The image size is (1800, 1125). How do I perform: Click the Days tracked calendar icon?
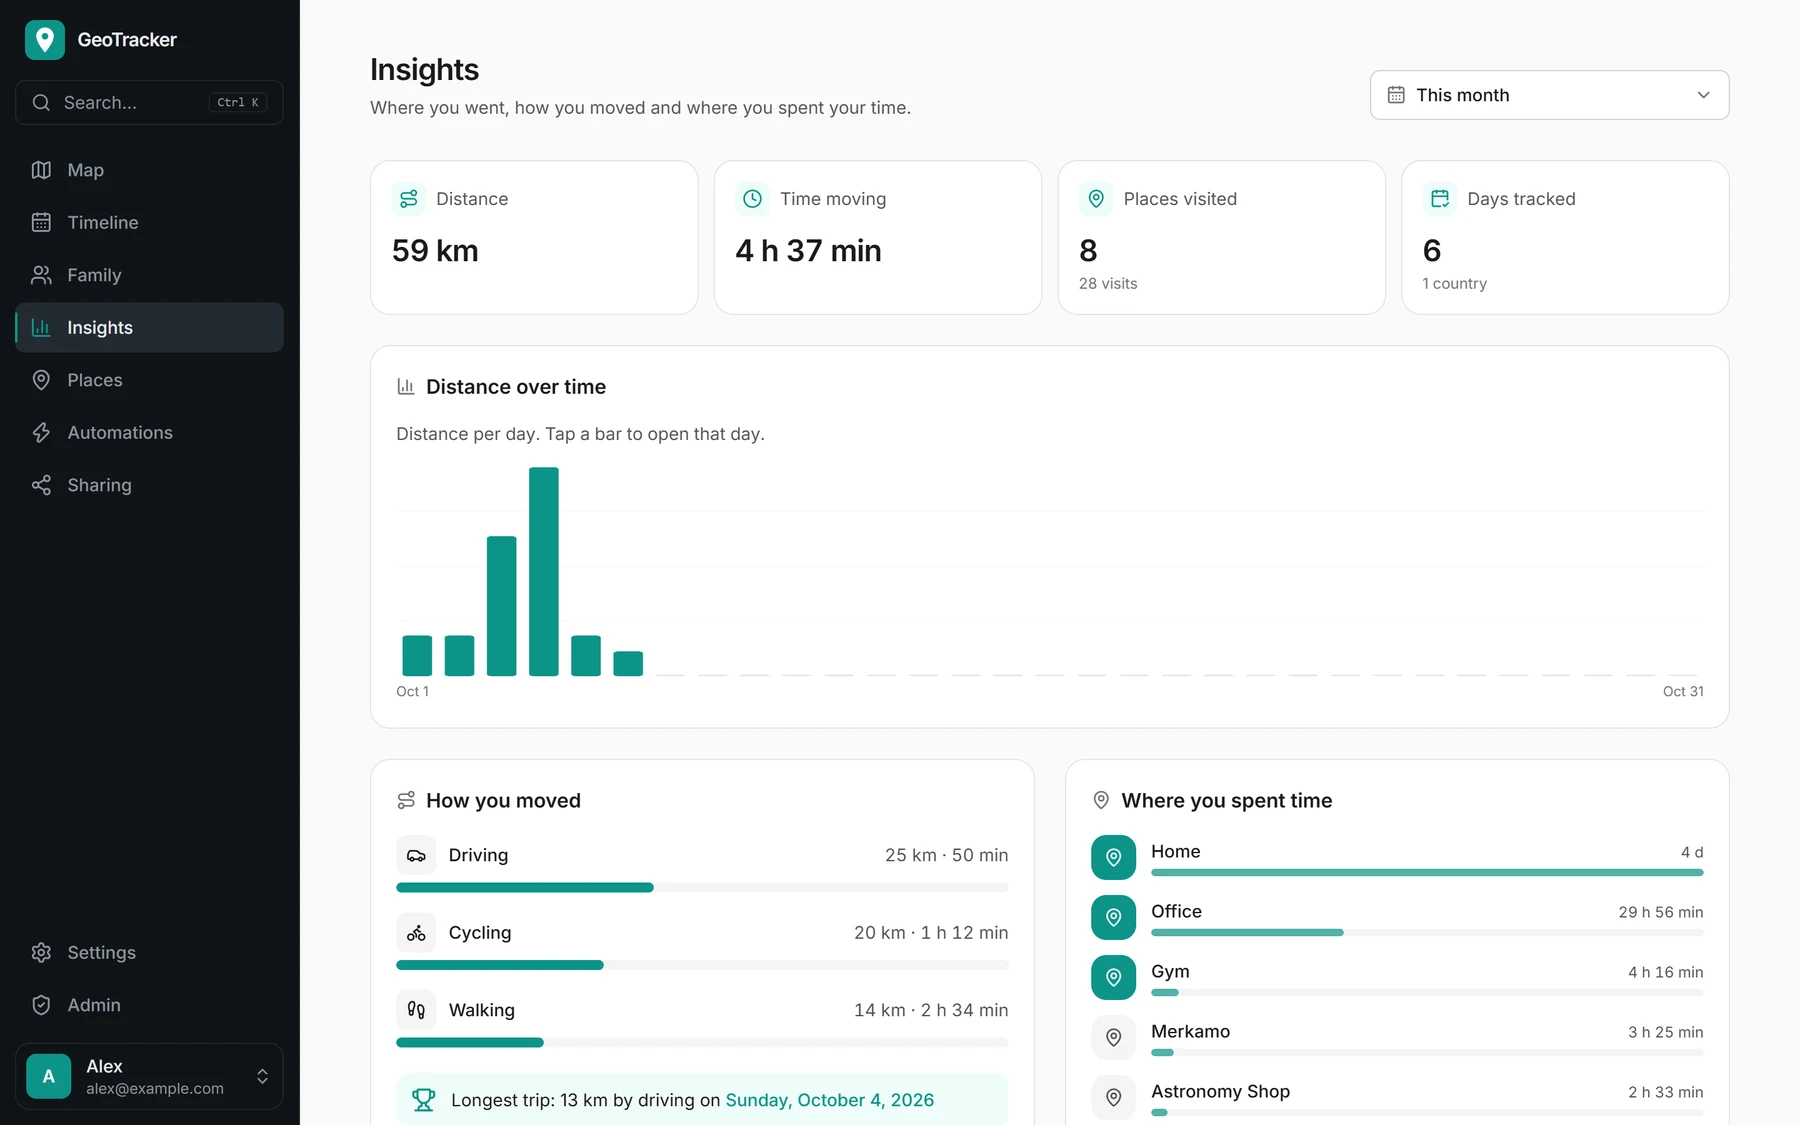[x=1440, y=199]
